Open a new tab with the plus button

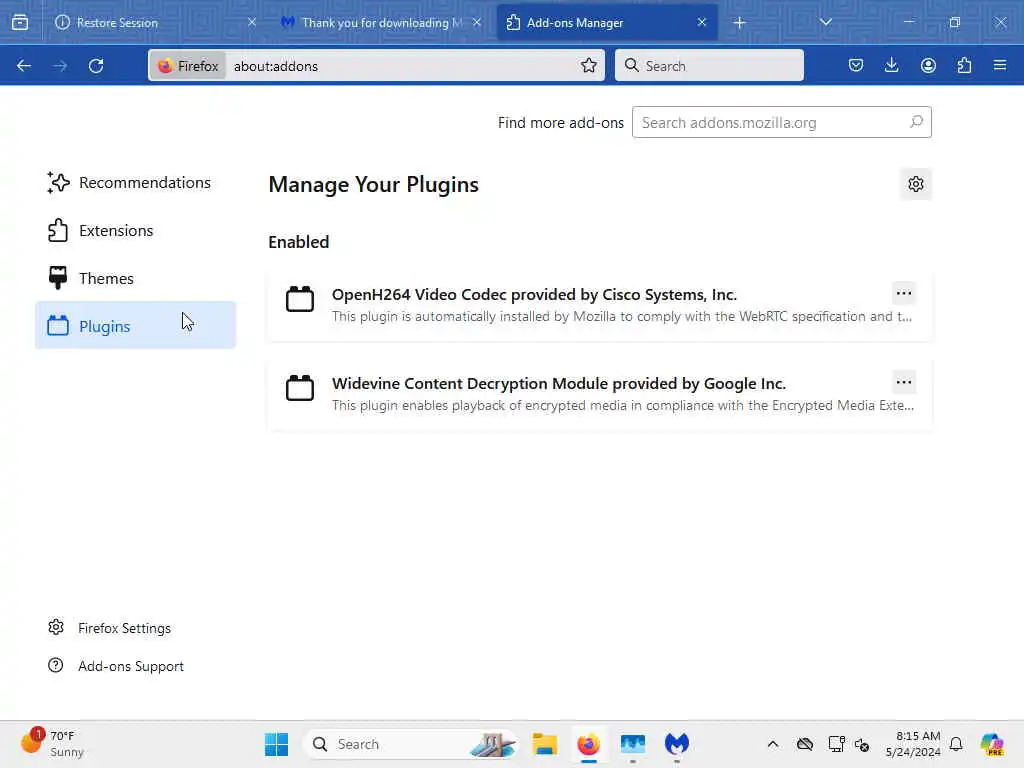739,23
